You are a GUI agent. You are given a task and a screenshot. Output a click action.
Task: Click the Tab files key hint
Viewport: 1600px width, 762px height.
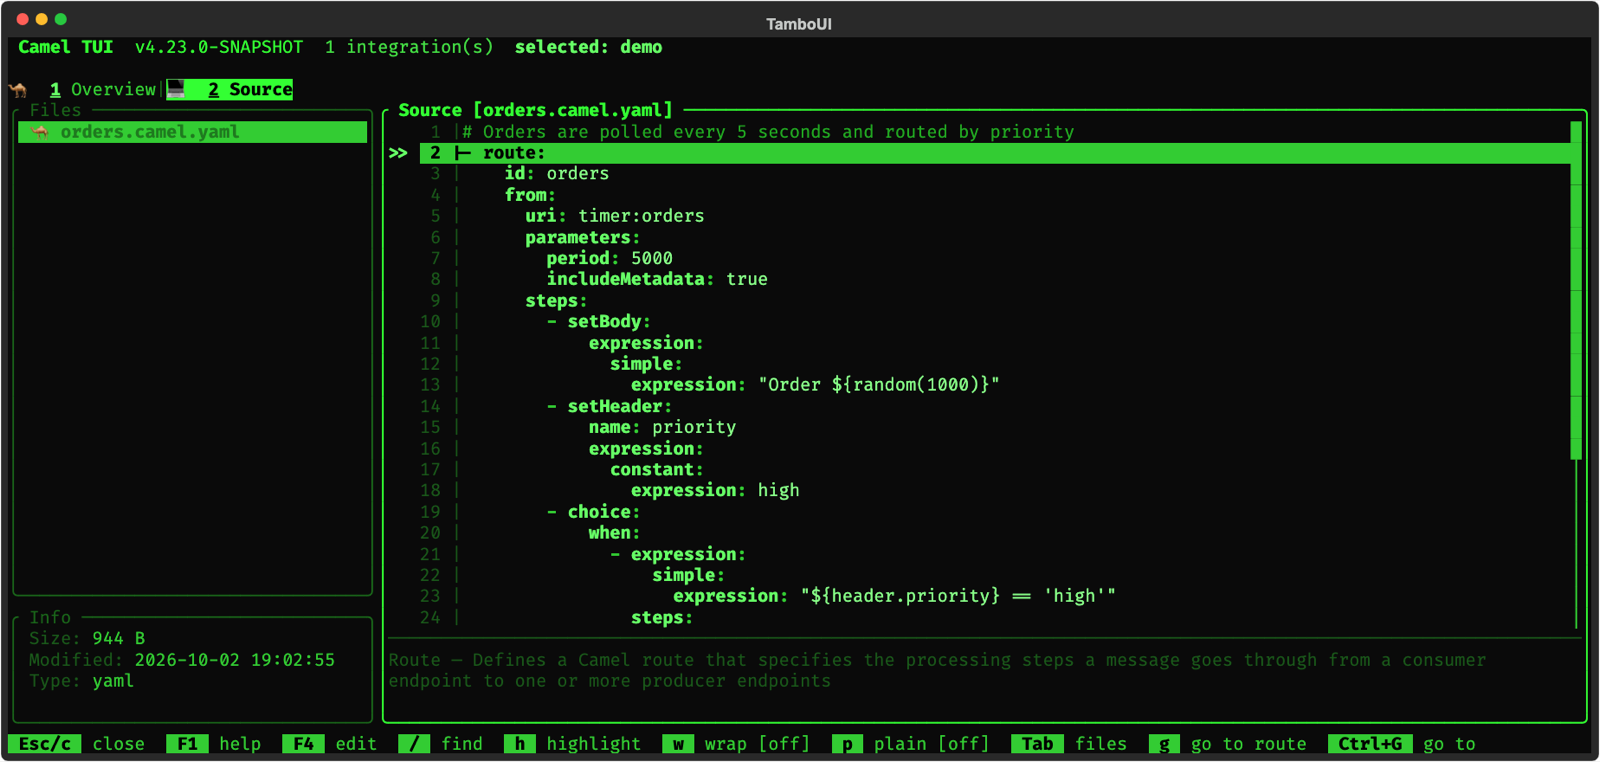point(1069,744)
